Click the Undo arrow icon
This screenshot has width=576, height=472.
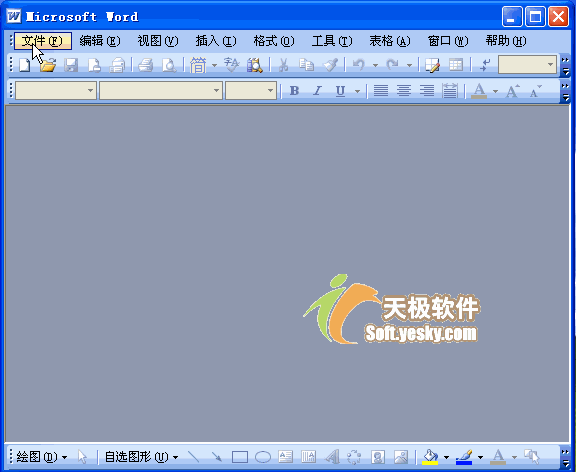pyautogui.click(x=359, y=65)
